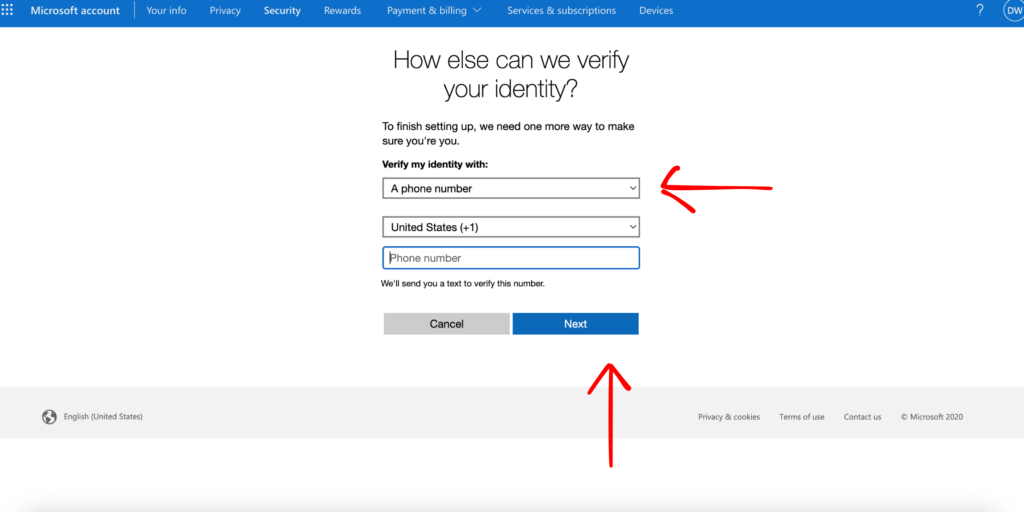The width and height of the screenshot is (1024, 512).
Task: Click the globe language icon
Action: [49, 417]
